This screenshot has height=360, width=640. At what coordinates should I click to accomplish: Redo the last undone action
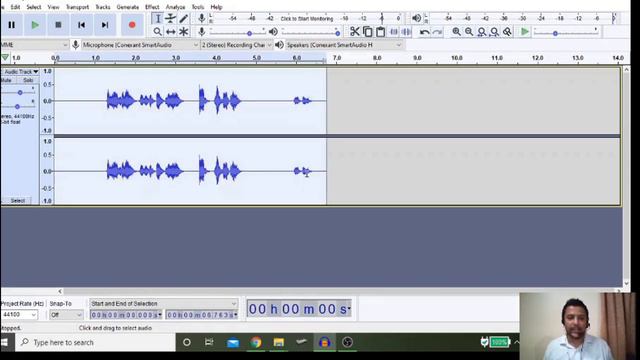(437, 32)
